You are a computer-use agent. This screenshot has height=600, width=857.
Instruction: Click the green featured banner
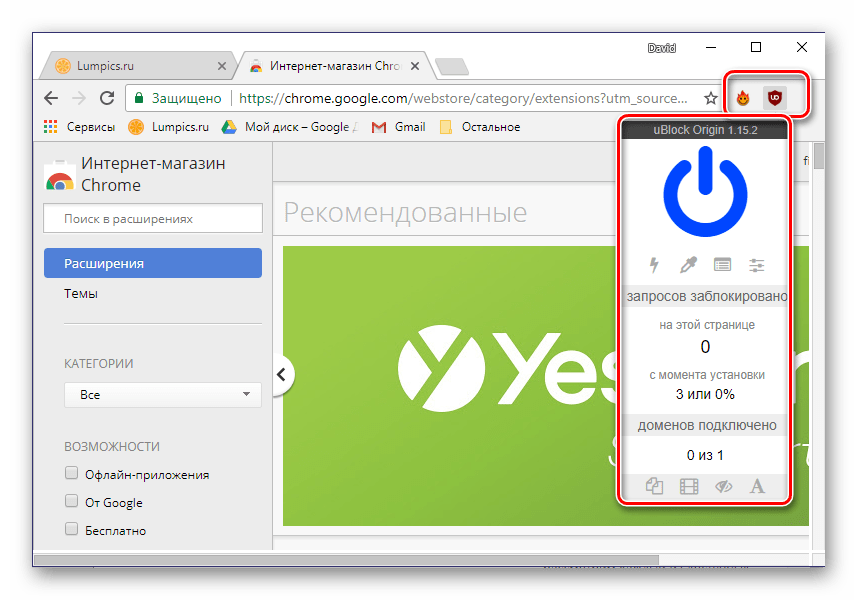tap(449, 386)
